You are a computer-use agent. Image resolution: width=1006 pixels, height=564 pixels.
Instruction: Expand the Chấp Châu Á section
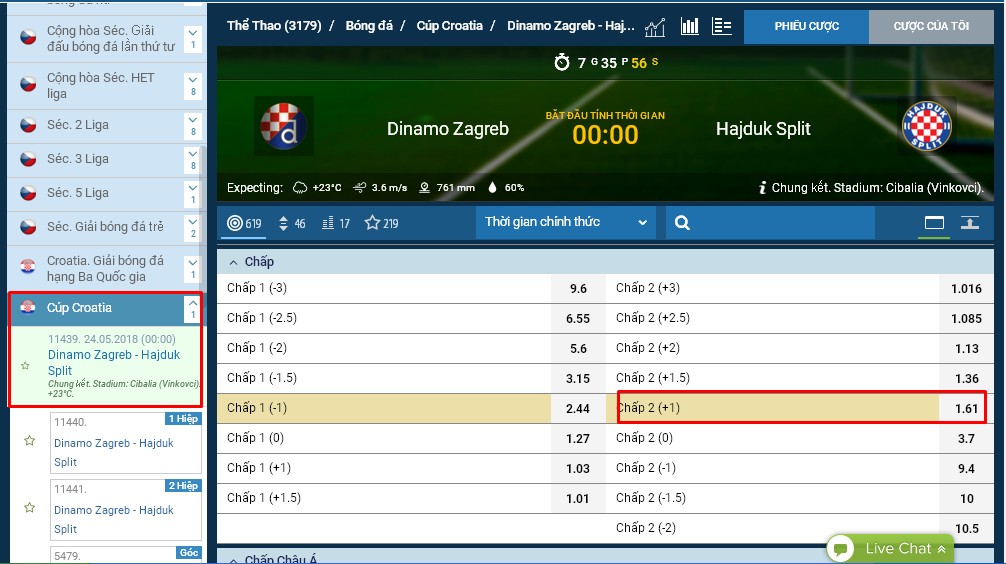pos(234,560)
